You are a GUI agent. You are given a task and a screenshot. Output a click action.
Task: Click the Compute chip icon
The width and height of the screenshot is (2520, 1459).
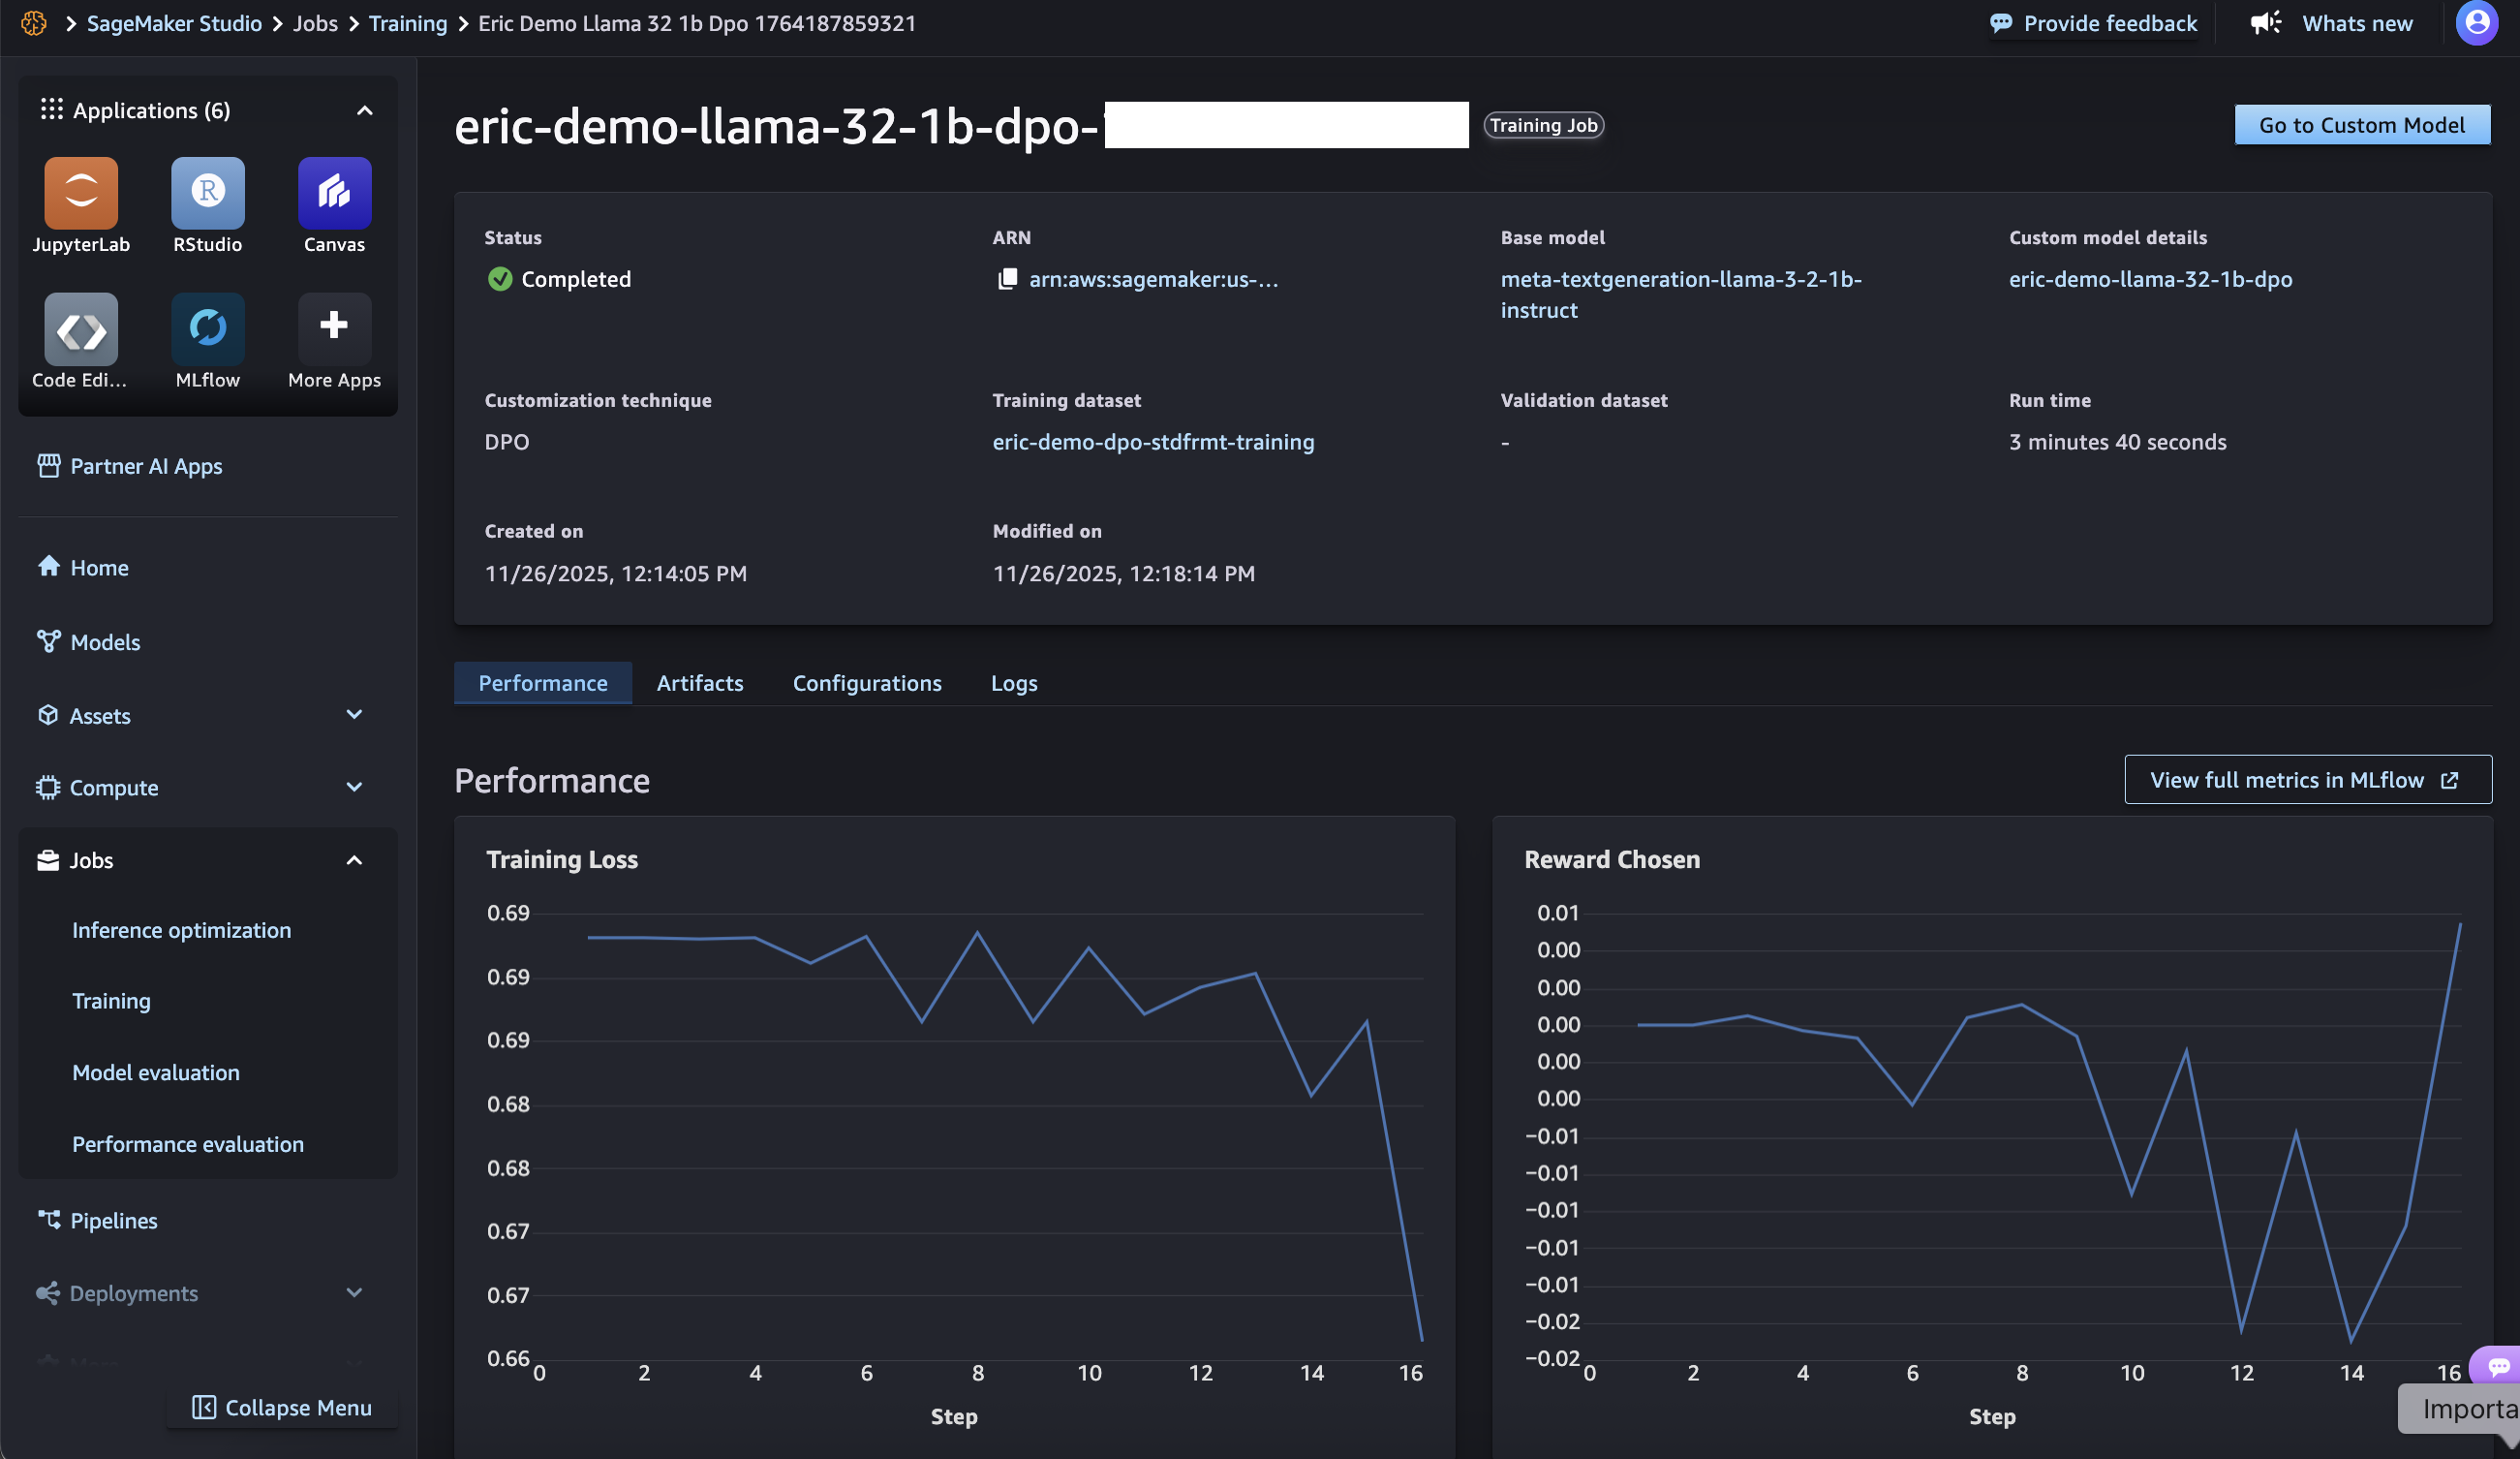tap(48, 787)
